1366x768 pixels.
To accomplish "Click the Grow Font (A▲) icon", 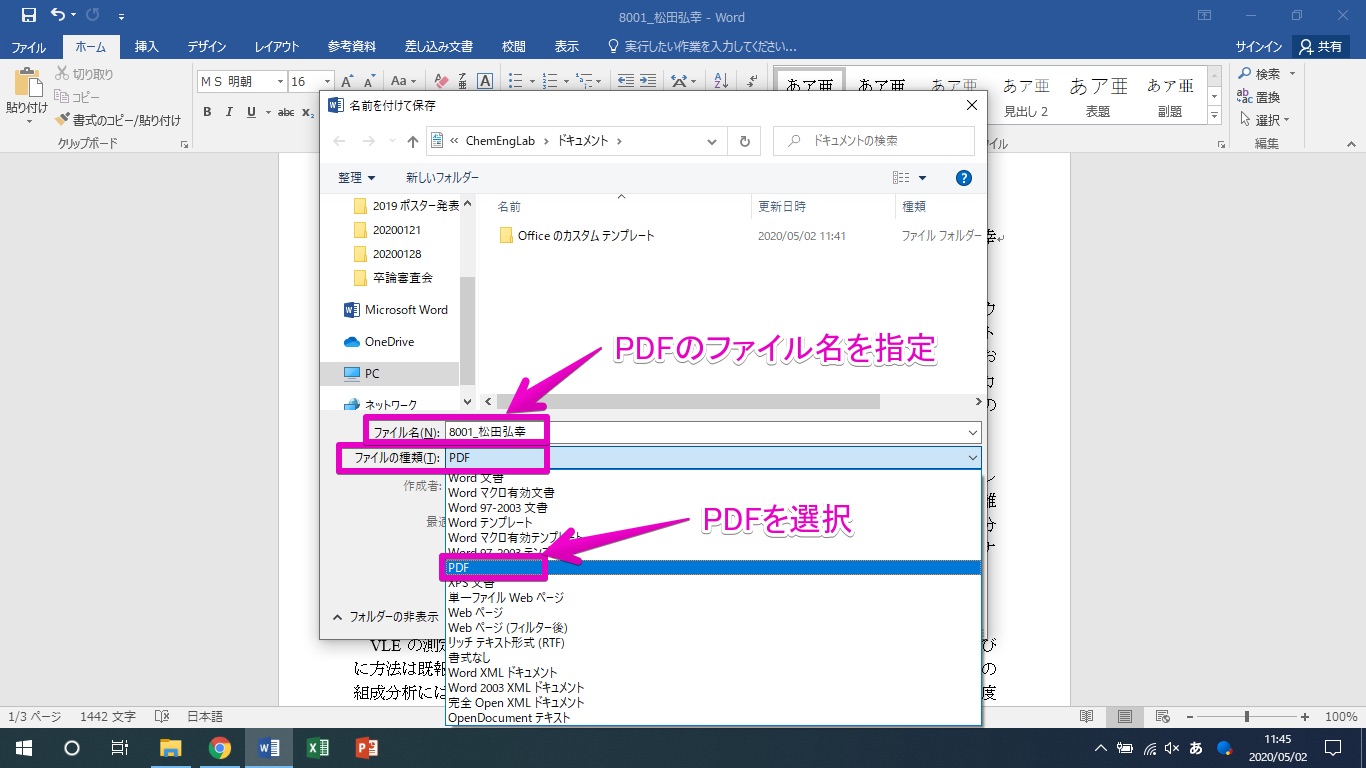I will [x=347, y=81].
